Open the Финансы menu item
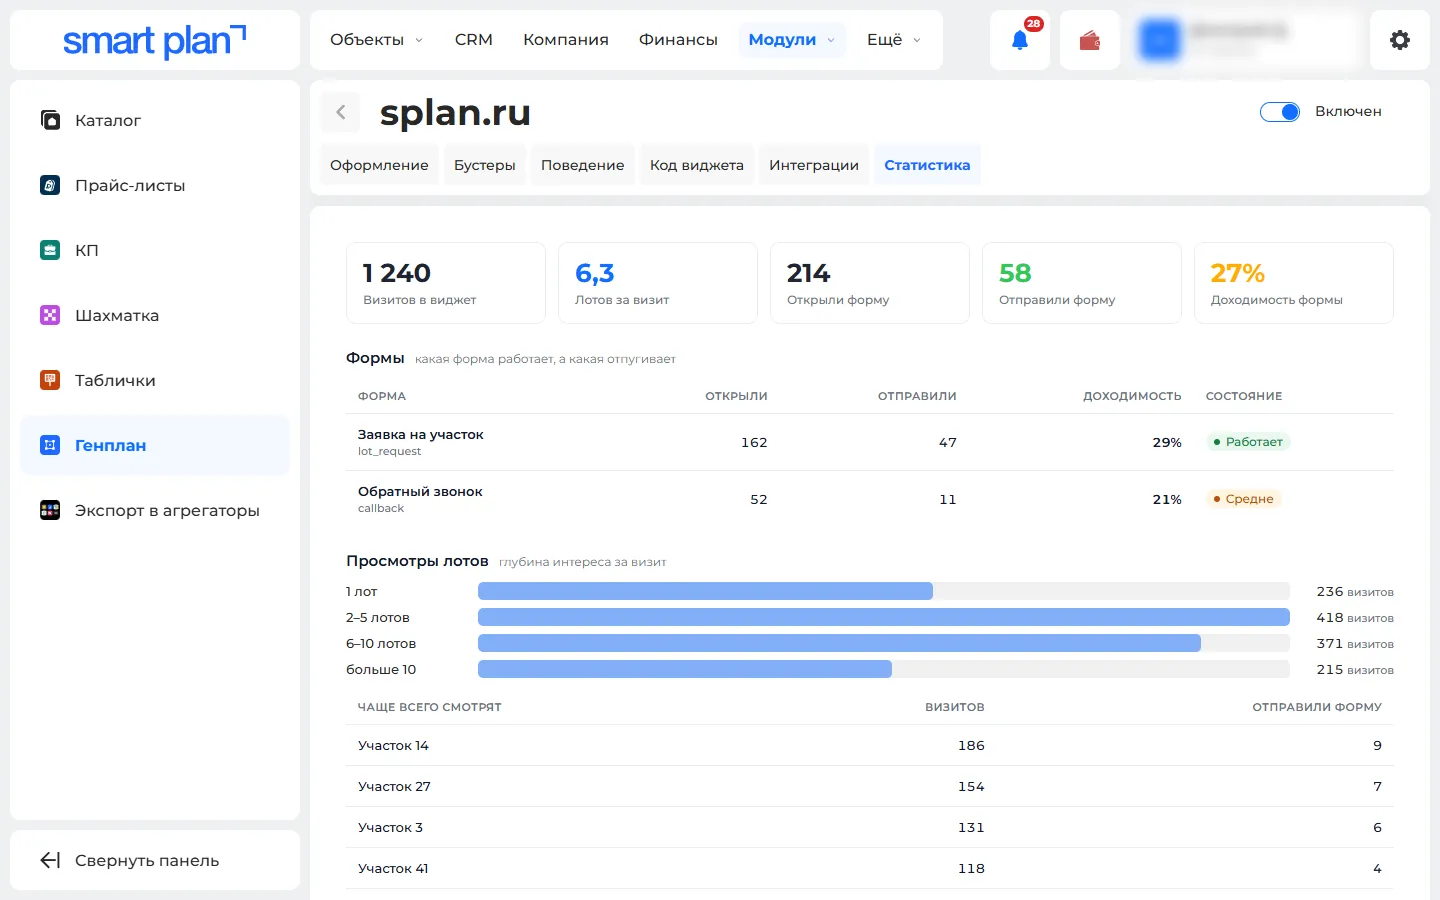Image resolution: width=1440 pixels, height=900 pixels. click(x=678, y=40)
